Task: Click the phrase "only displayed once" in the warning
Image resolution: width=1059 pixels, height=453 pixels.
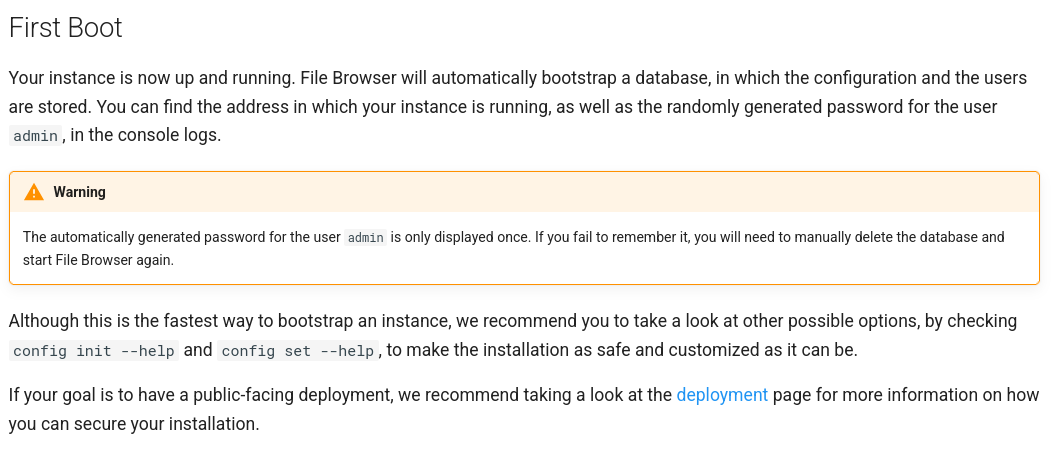Action: pyautogui.click(x=470, y=238)
